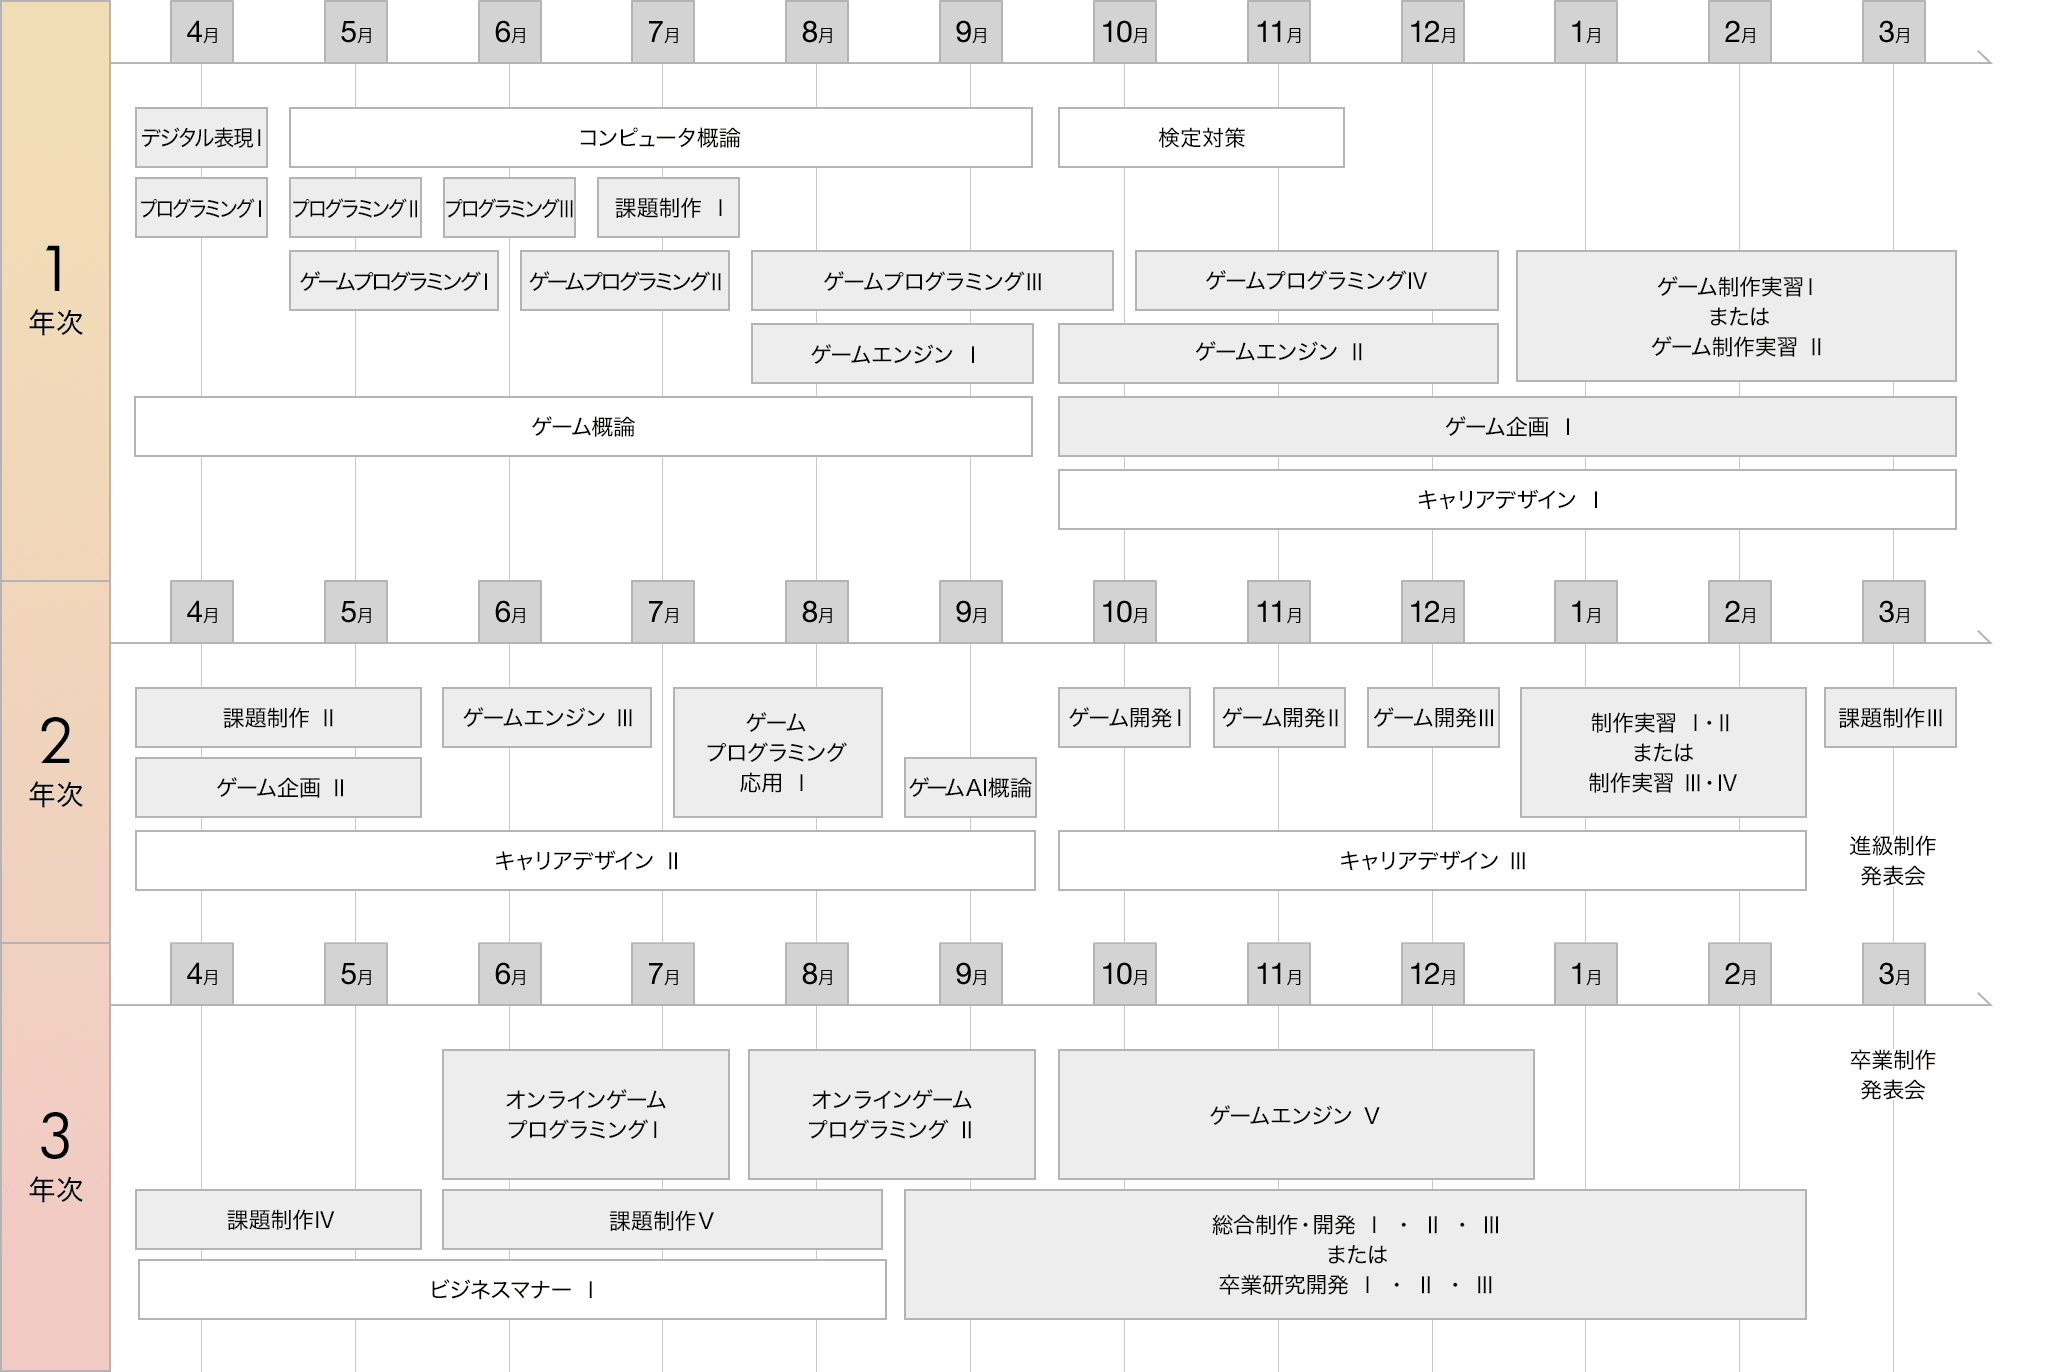Click the 検定対策 box

point(1201,138)
